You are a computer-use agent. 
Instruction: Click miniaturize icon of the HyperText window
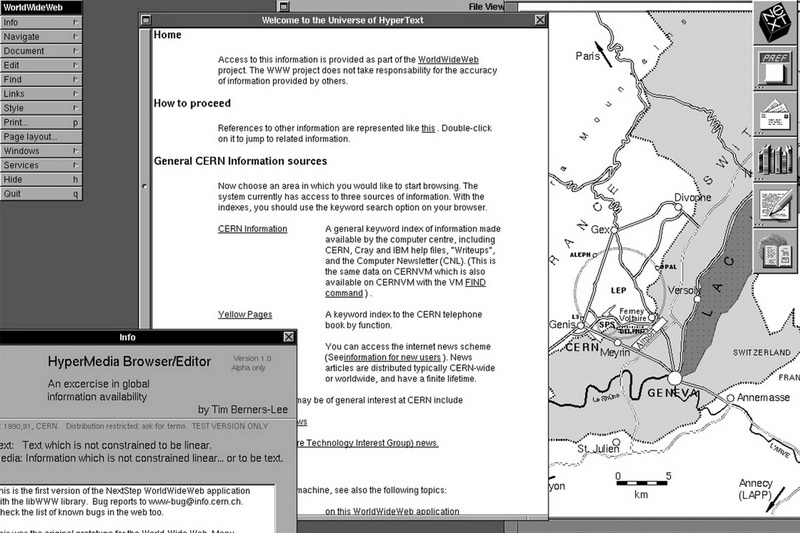click(146, 20)
